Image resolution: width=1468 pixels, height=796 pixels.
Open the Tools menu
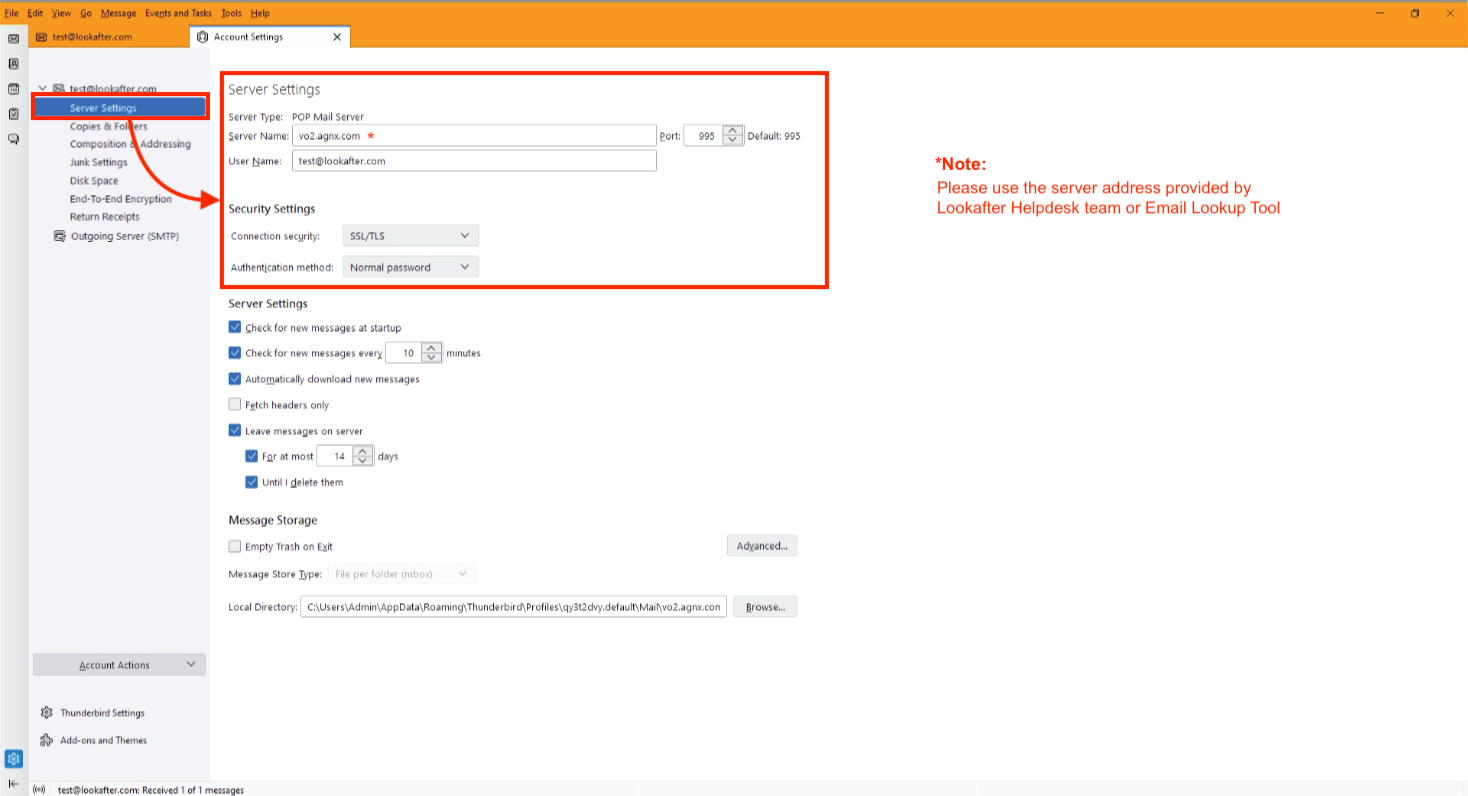[x=231, y=13]
